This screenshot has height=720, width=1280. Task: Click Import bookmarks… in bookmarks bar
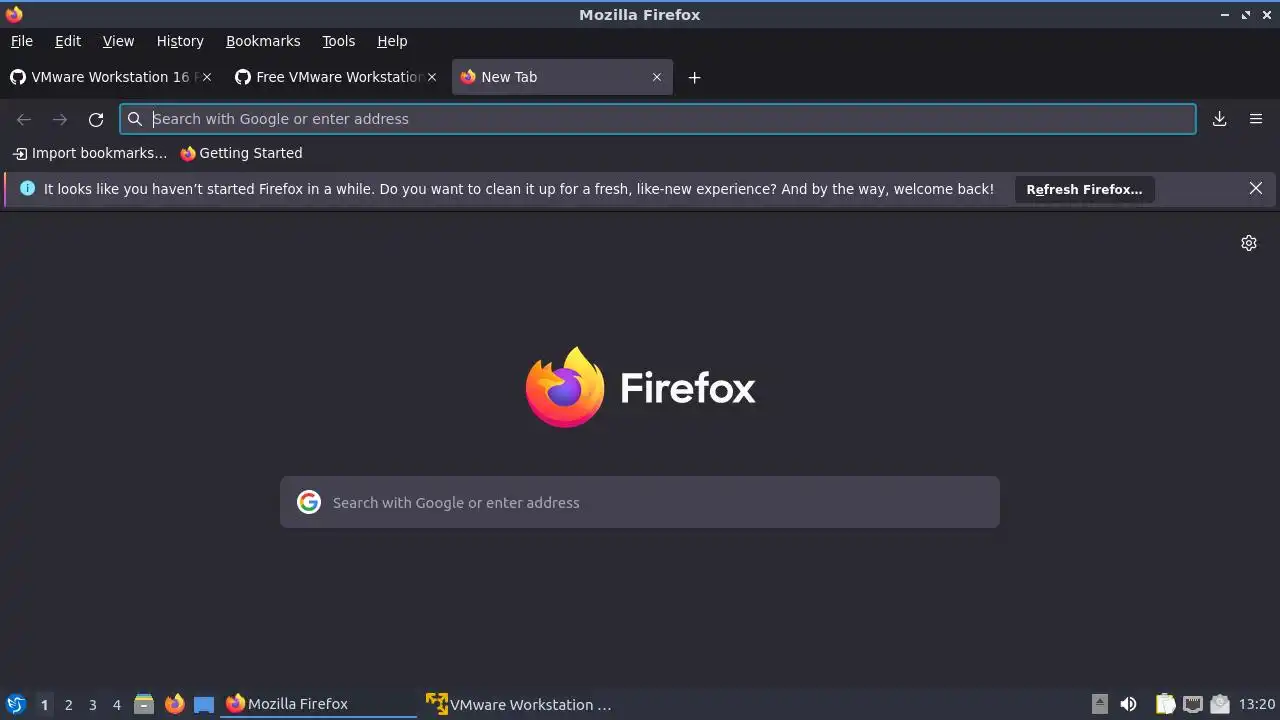(90, 153)
